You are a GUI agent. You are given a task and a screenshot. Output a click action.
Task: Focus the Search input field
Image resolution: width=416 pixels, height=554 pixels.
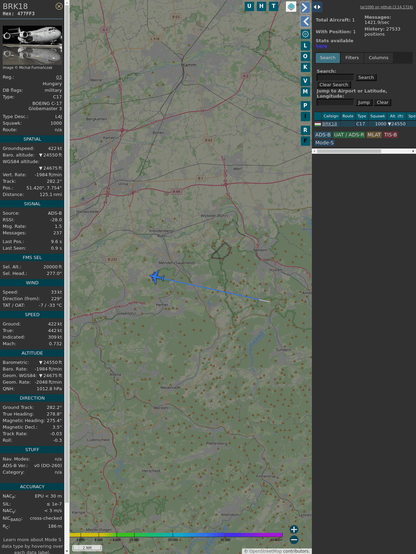pyautogui.click(x=335, y=77)
